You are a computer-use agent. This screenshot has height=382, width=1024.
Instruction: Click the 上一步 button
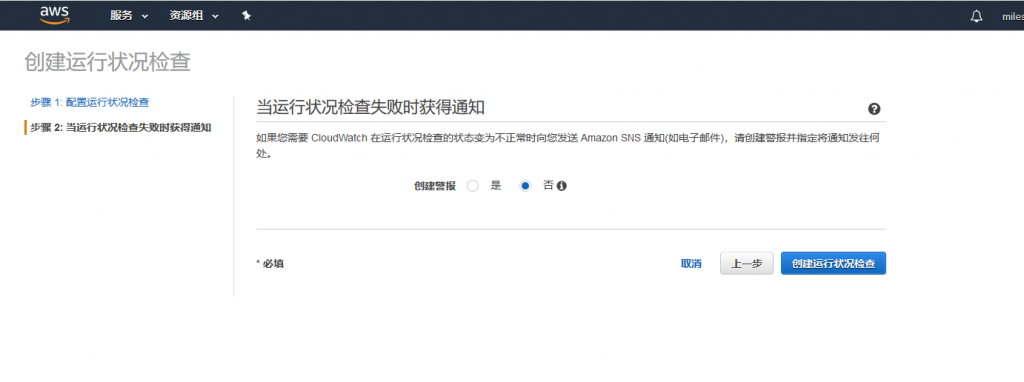tap(746, 264)
